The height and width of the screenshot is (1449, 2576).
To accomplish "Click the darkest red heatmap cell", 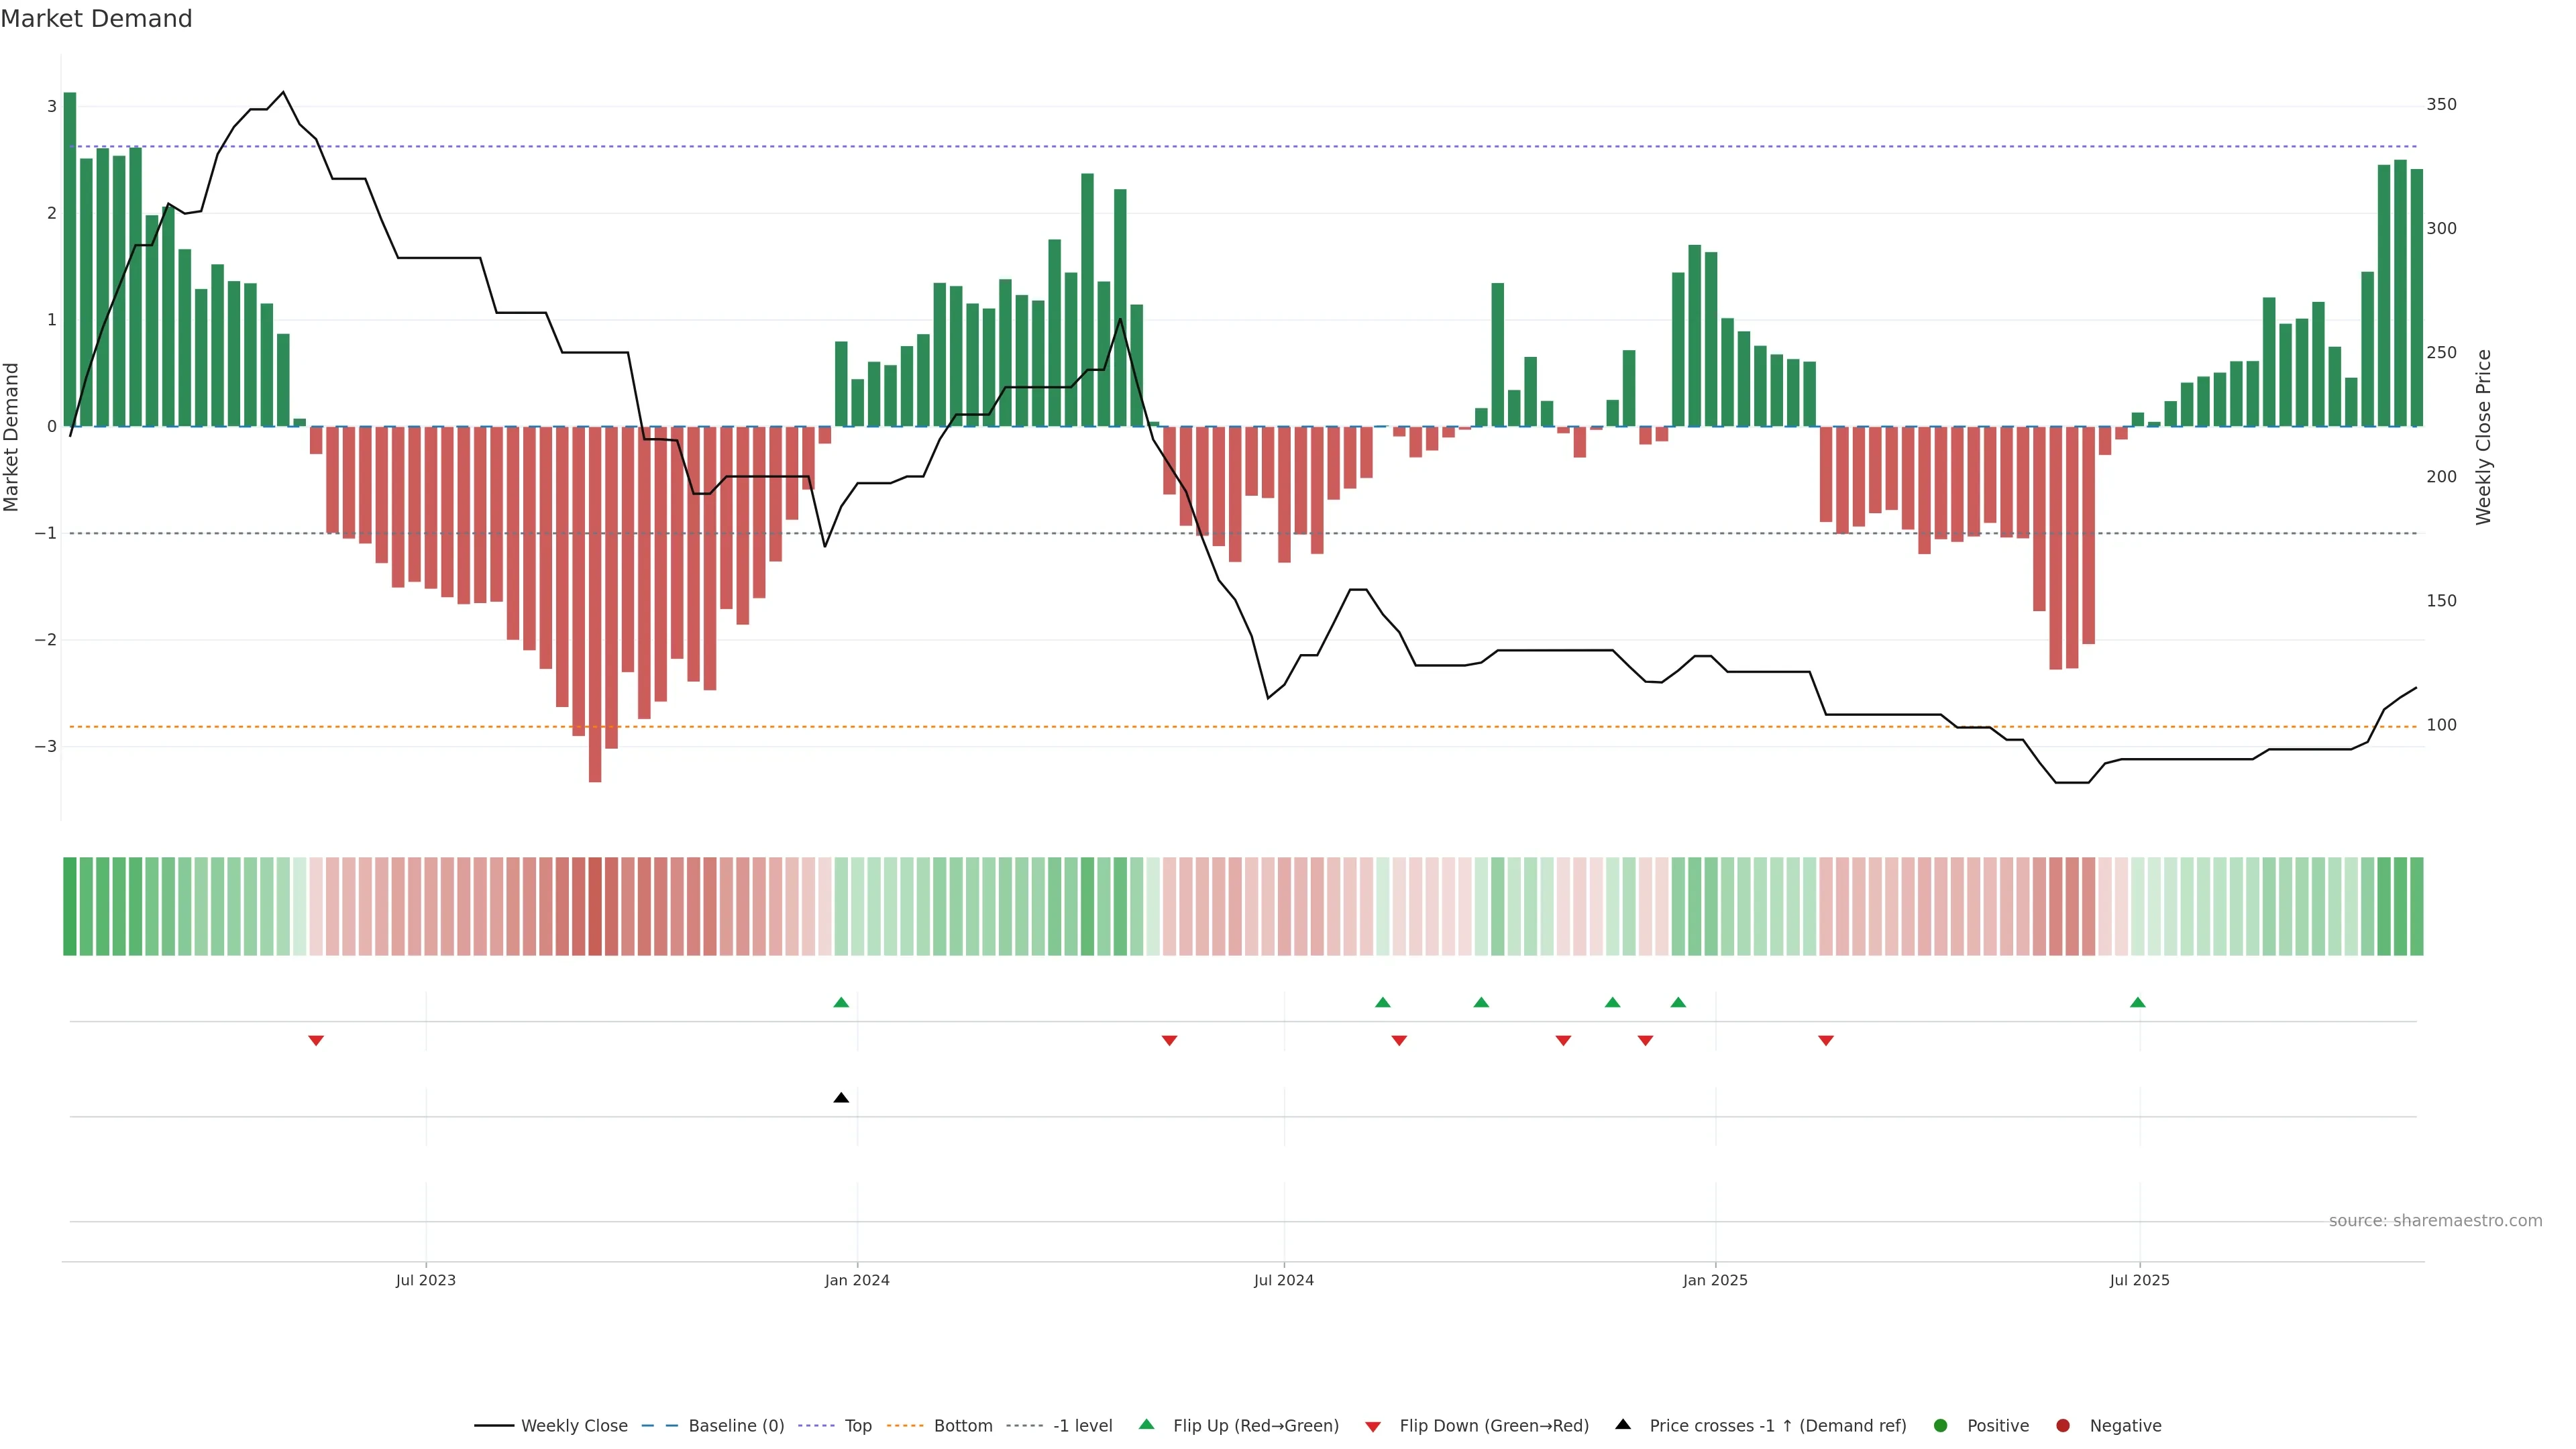I will (x=595, y=906).
